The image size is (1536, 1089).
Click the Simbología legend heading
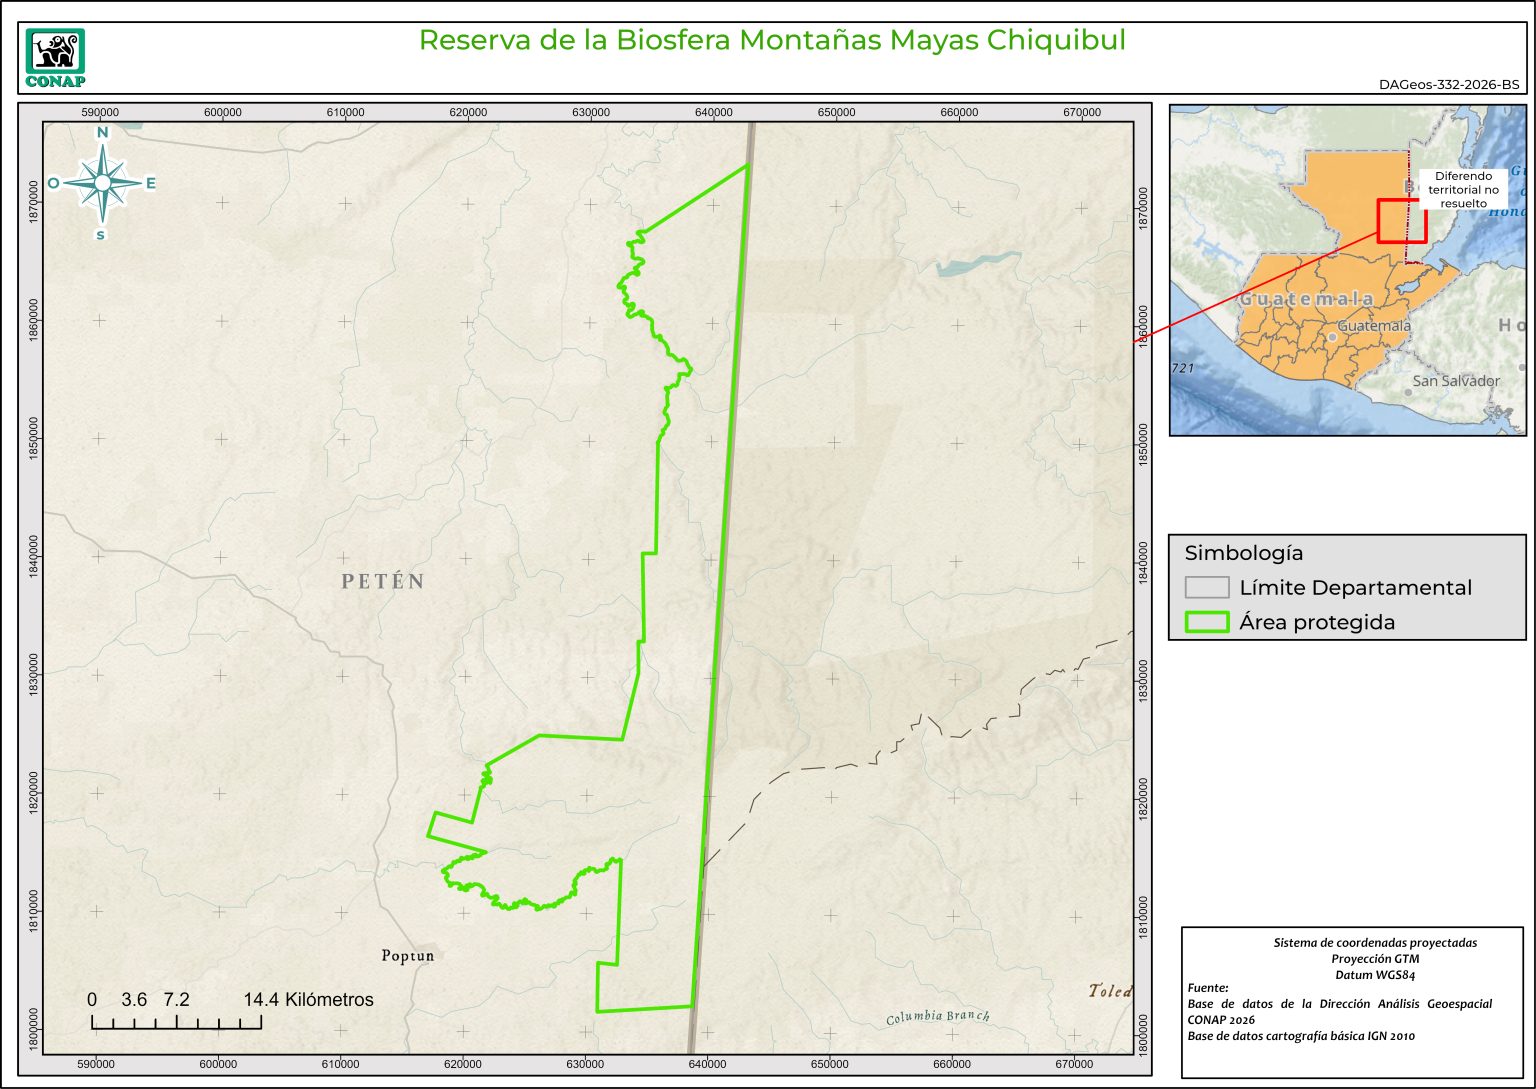tap(1243, 553)
